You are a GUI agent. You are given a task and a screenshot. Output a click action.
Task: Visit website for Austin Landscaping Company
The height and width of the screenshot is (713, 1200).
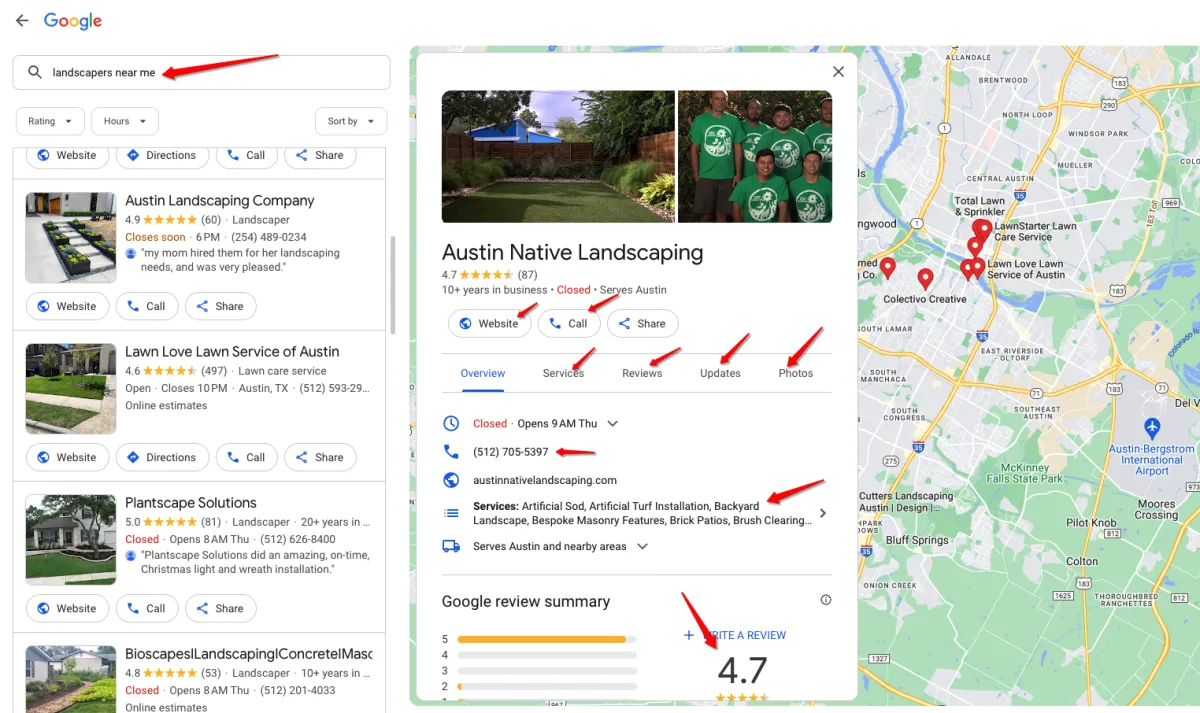pos(67,306)
